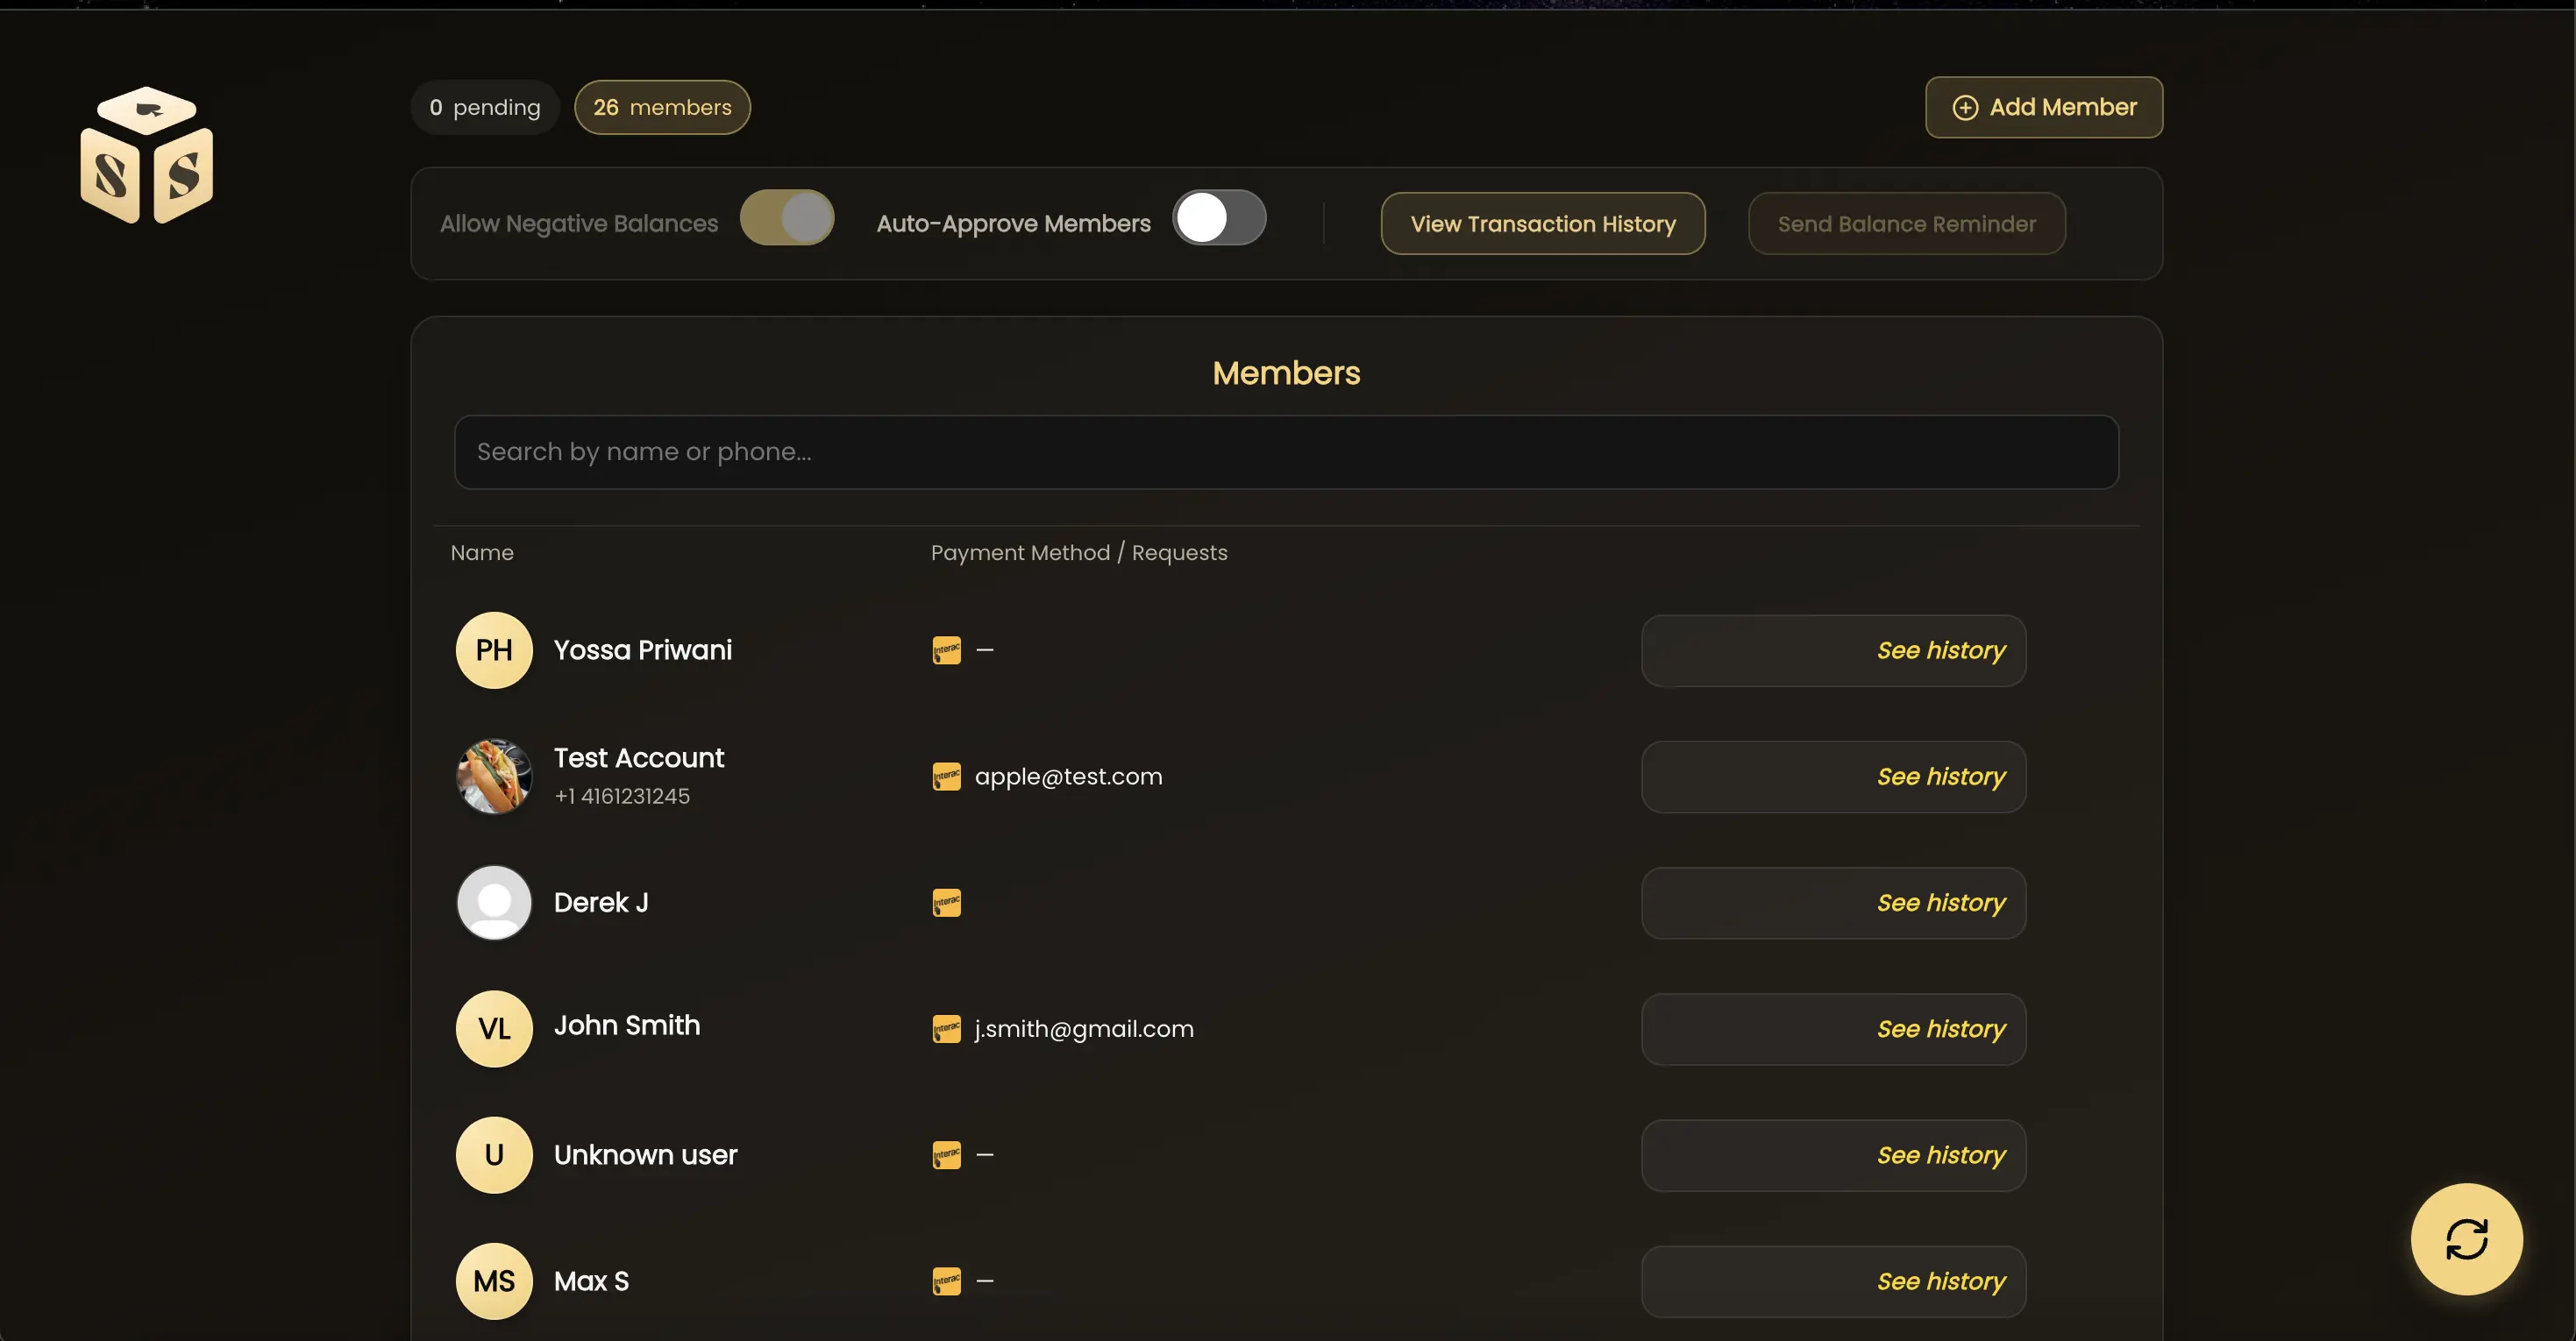
Task: See history for John Smith
Action: coord(1834,1029)
